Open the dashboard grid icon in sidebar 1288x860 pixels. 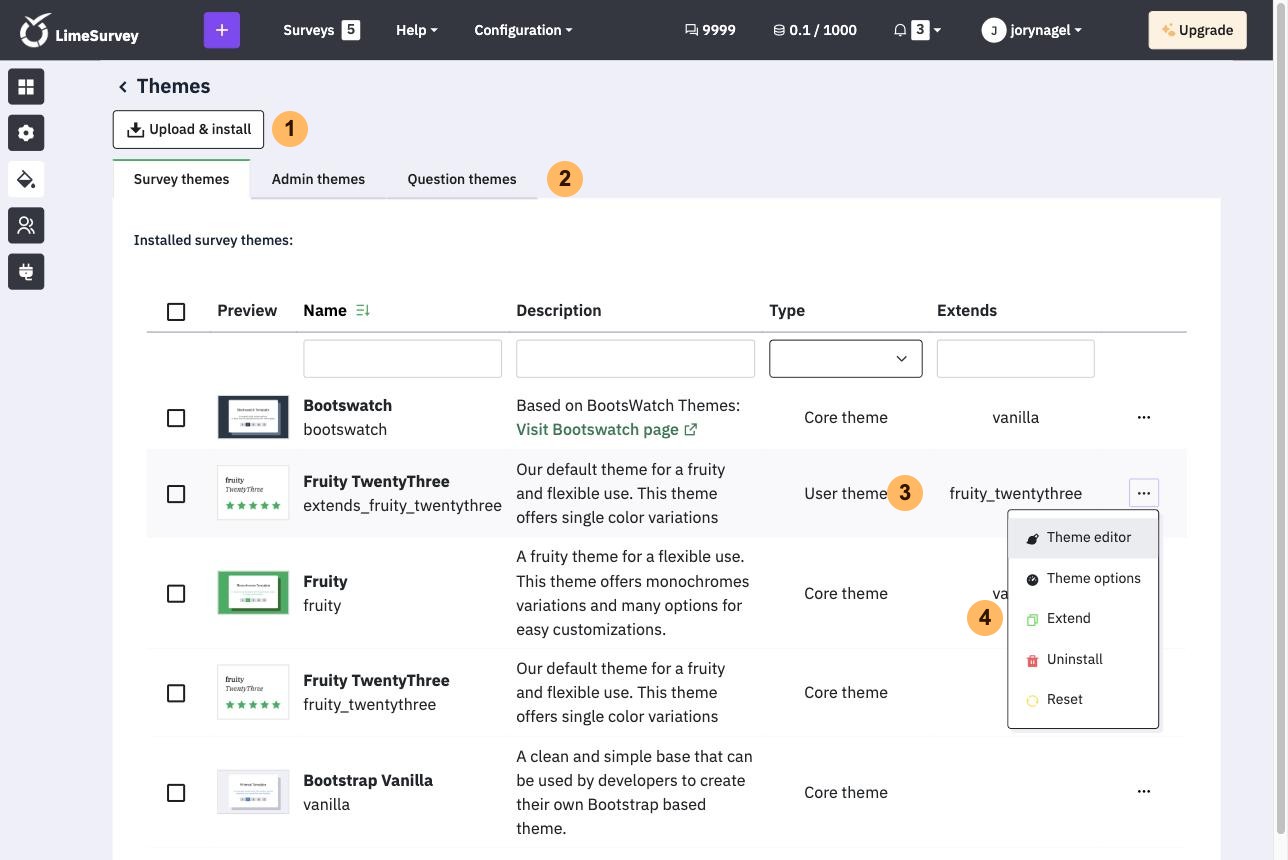(x=26, y=87)
